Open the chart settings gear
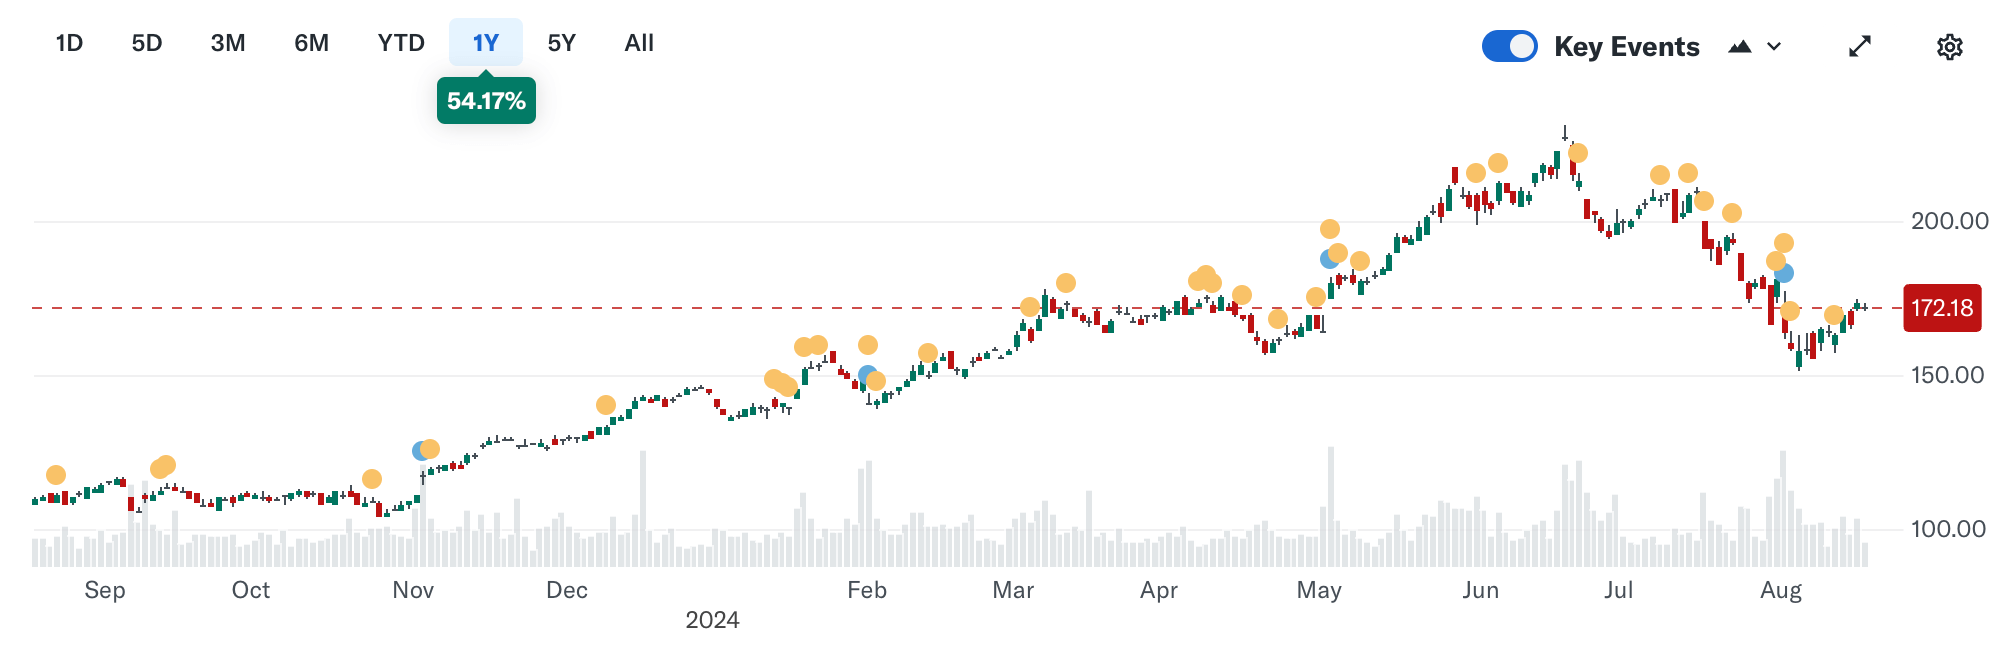Image resolution: width=2016 pixels, height=648 pixels. tap(1949, 47)
